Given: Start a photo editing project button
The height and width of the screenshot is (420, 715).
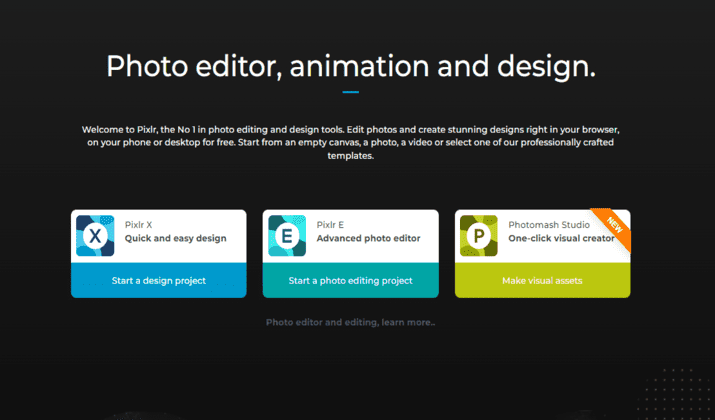Looking at the screenshot, I should tap(351, 280).
